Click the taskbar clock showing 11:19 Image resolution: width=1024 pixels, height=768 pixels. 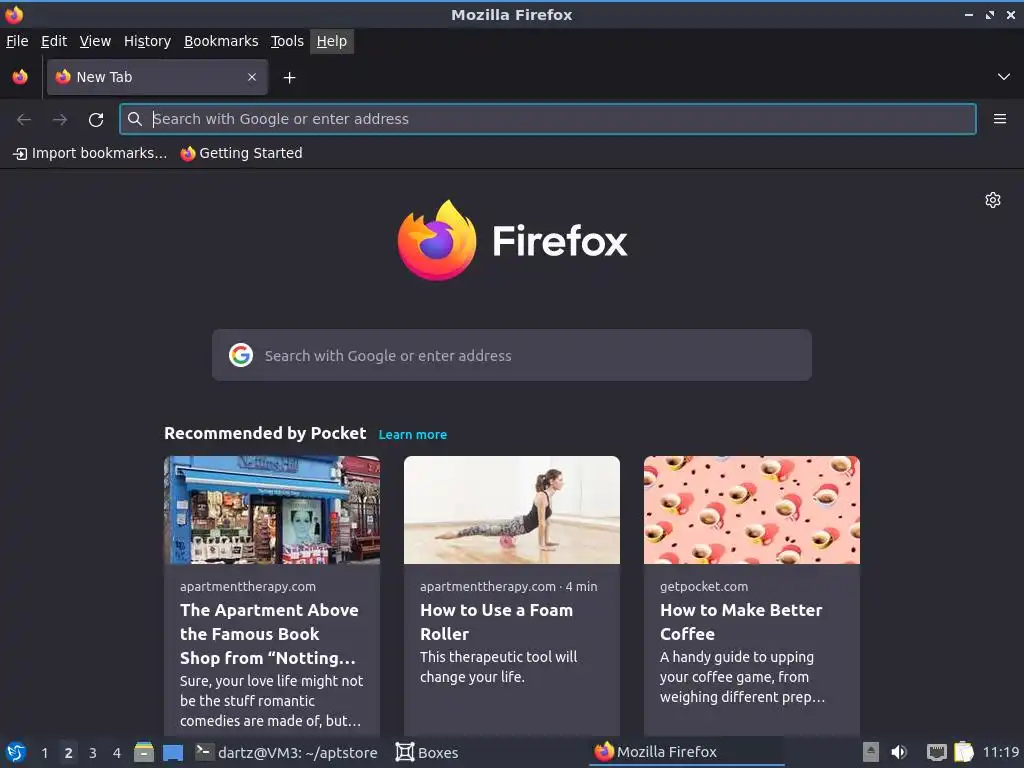1001,752
